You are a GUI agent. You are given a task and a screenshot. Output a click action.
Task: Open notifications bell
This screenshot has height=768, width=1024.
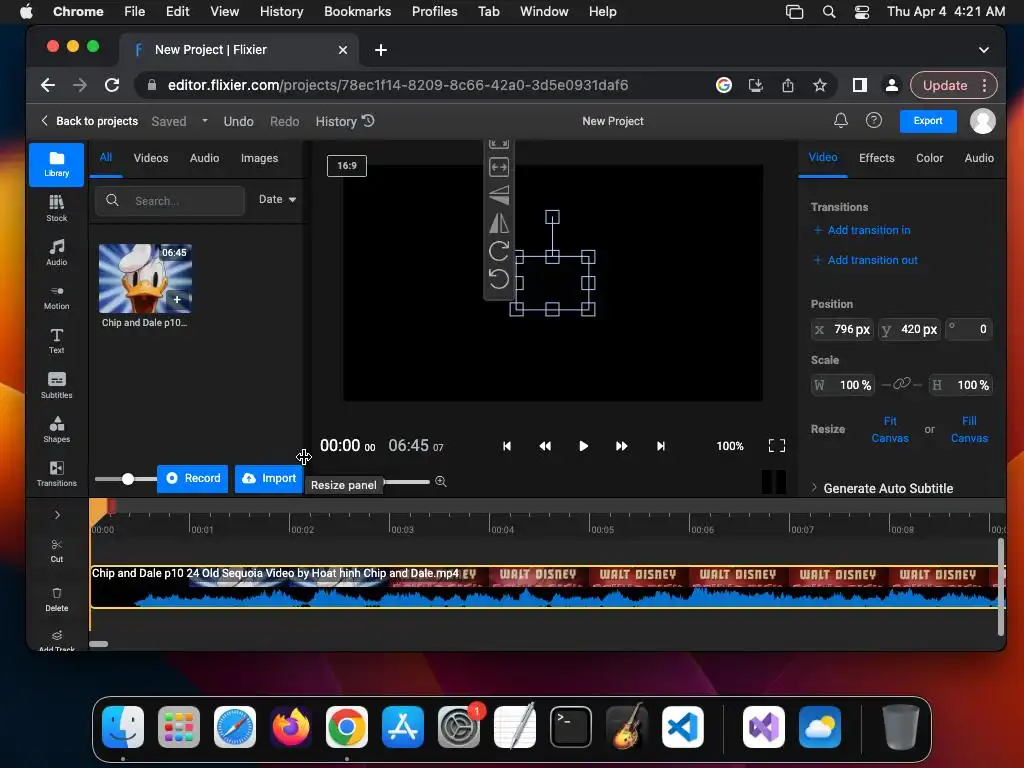(840, 121)
